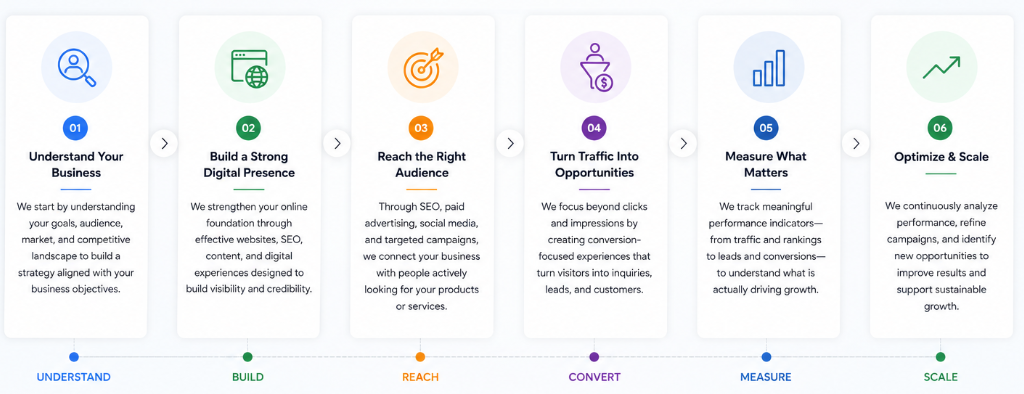Click the blue bar chart icon

point(769,68)
